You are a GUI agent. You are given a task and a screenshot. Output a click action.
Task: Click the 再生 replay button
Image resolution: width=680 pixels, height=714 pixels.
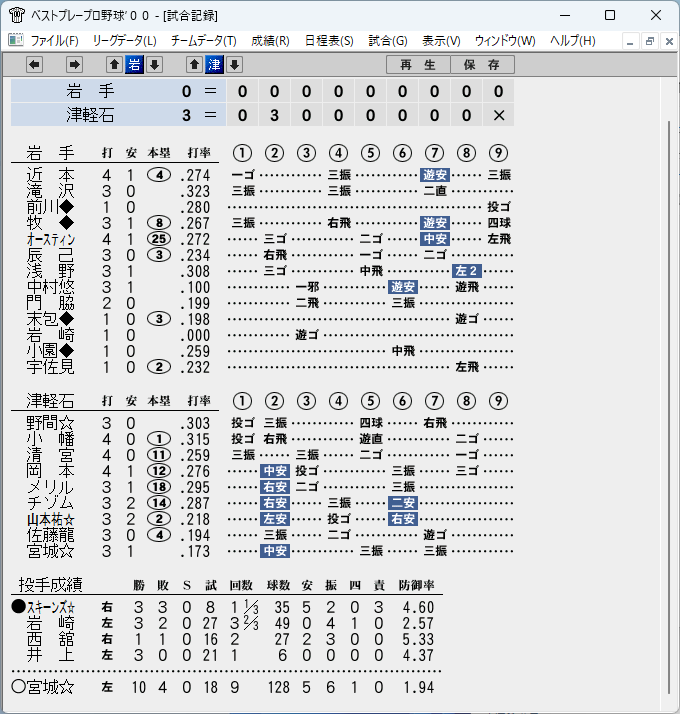[x=418, y=65]
